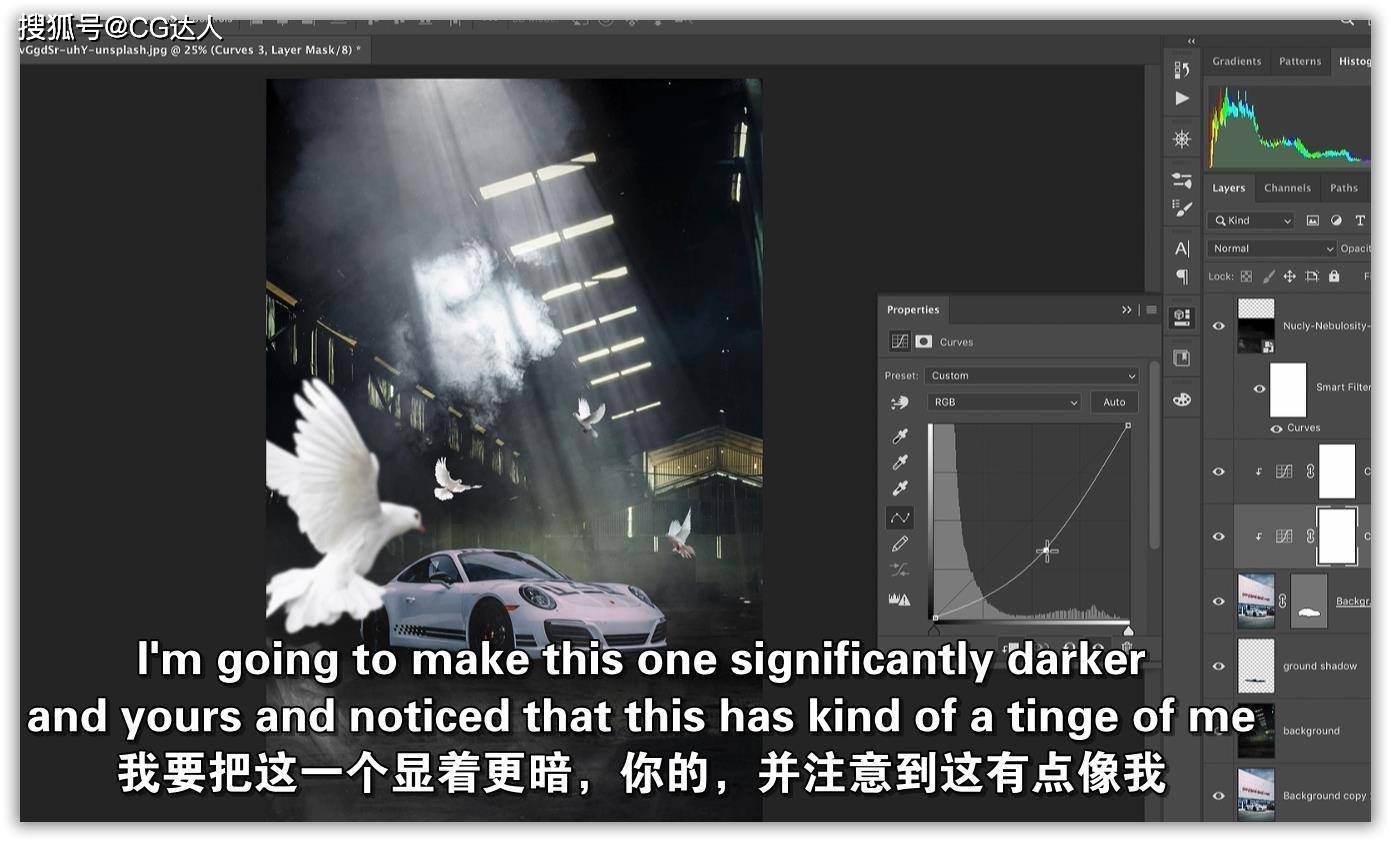1391x842 pixels.
Task: Hide the ground shadow layer
Action: click(1218, 666)
